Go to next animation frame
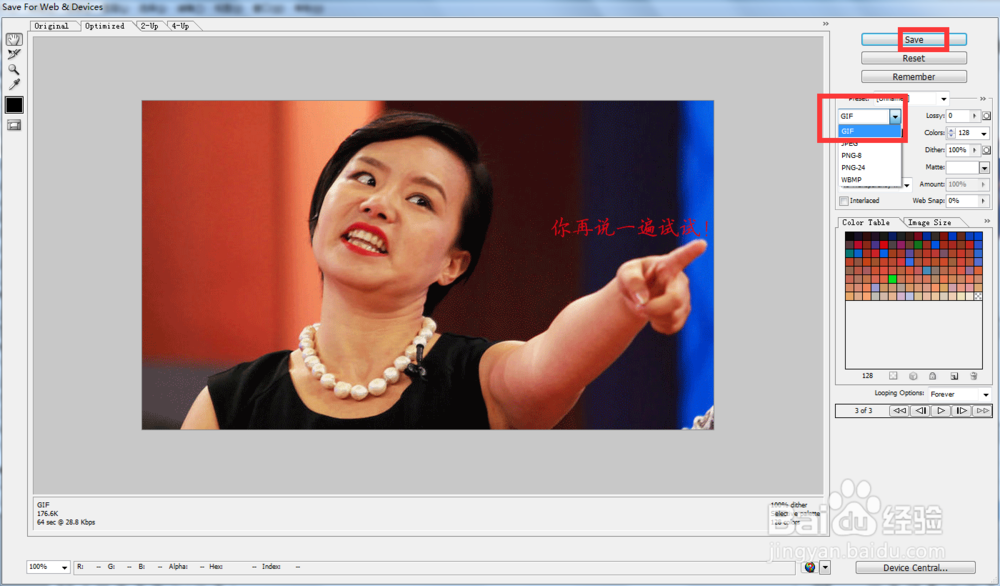Viewport: 1000px width, 586px height. pos(961,411)
